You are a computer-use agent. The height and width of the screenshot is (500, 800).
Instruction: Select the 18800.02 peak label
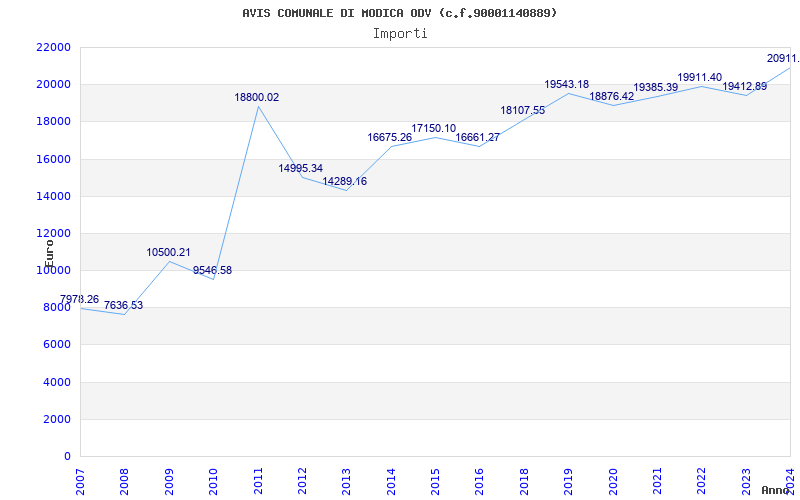[257, 97]
